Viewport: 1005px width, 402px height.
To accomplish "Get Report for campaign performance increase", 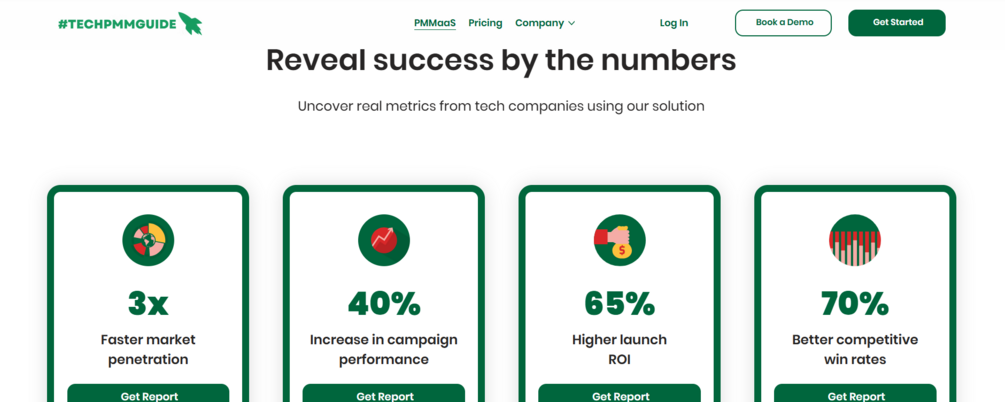I will click(384, 394).
